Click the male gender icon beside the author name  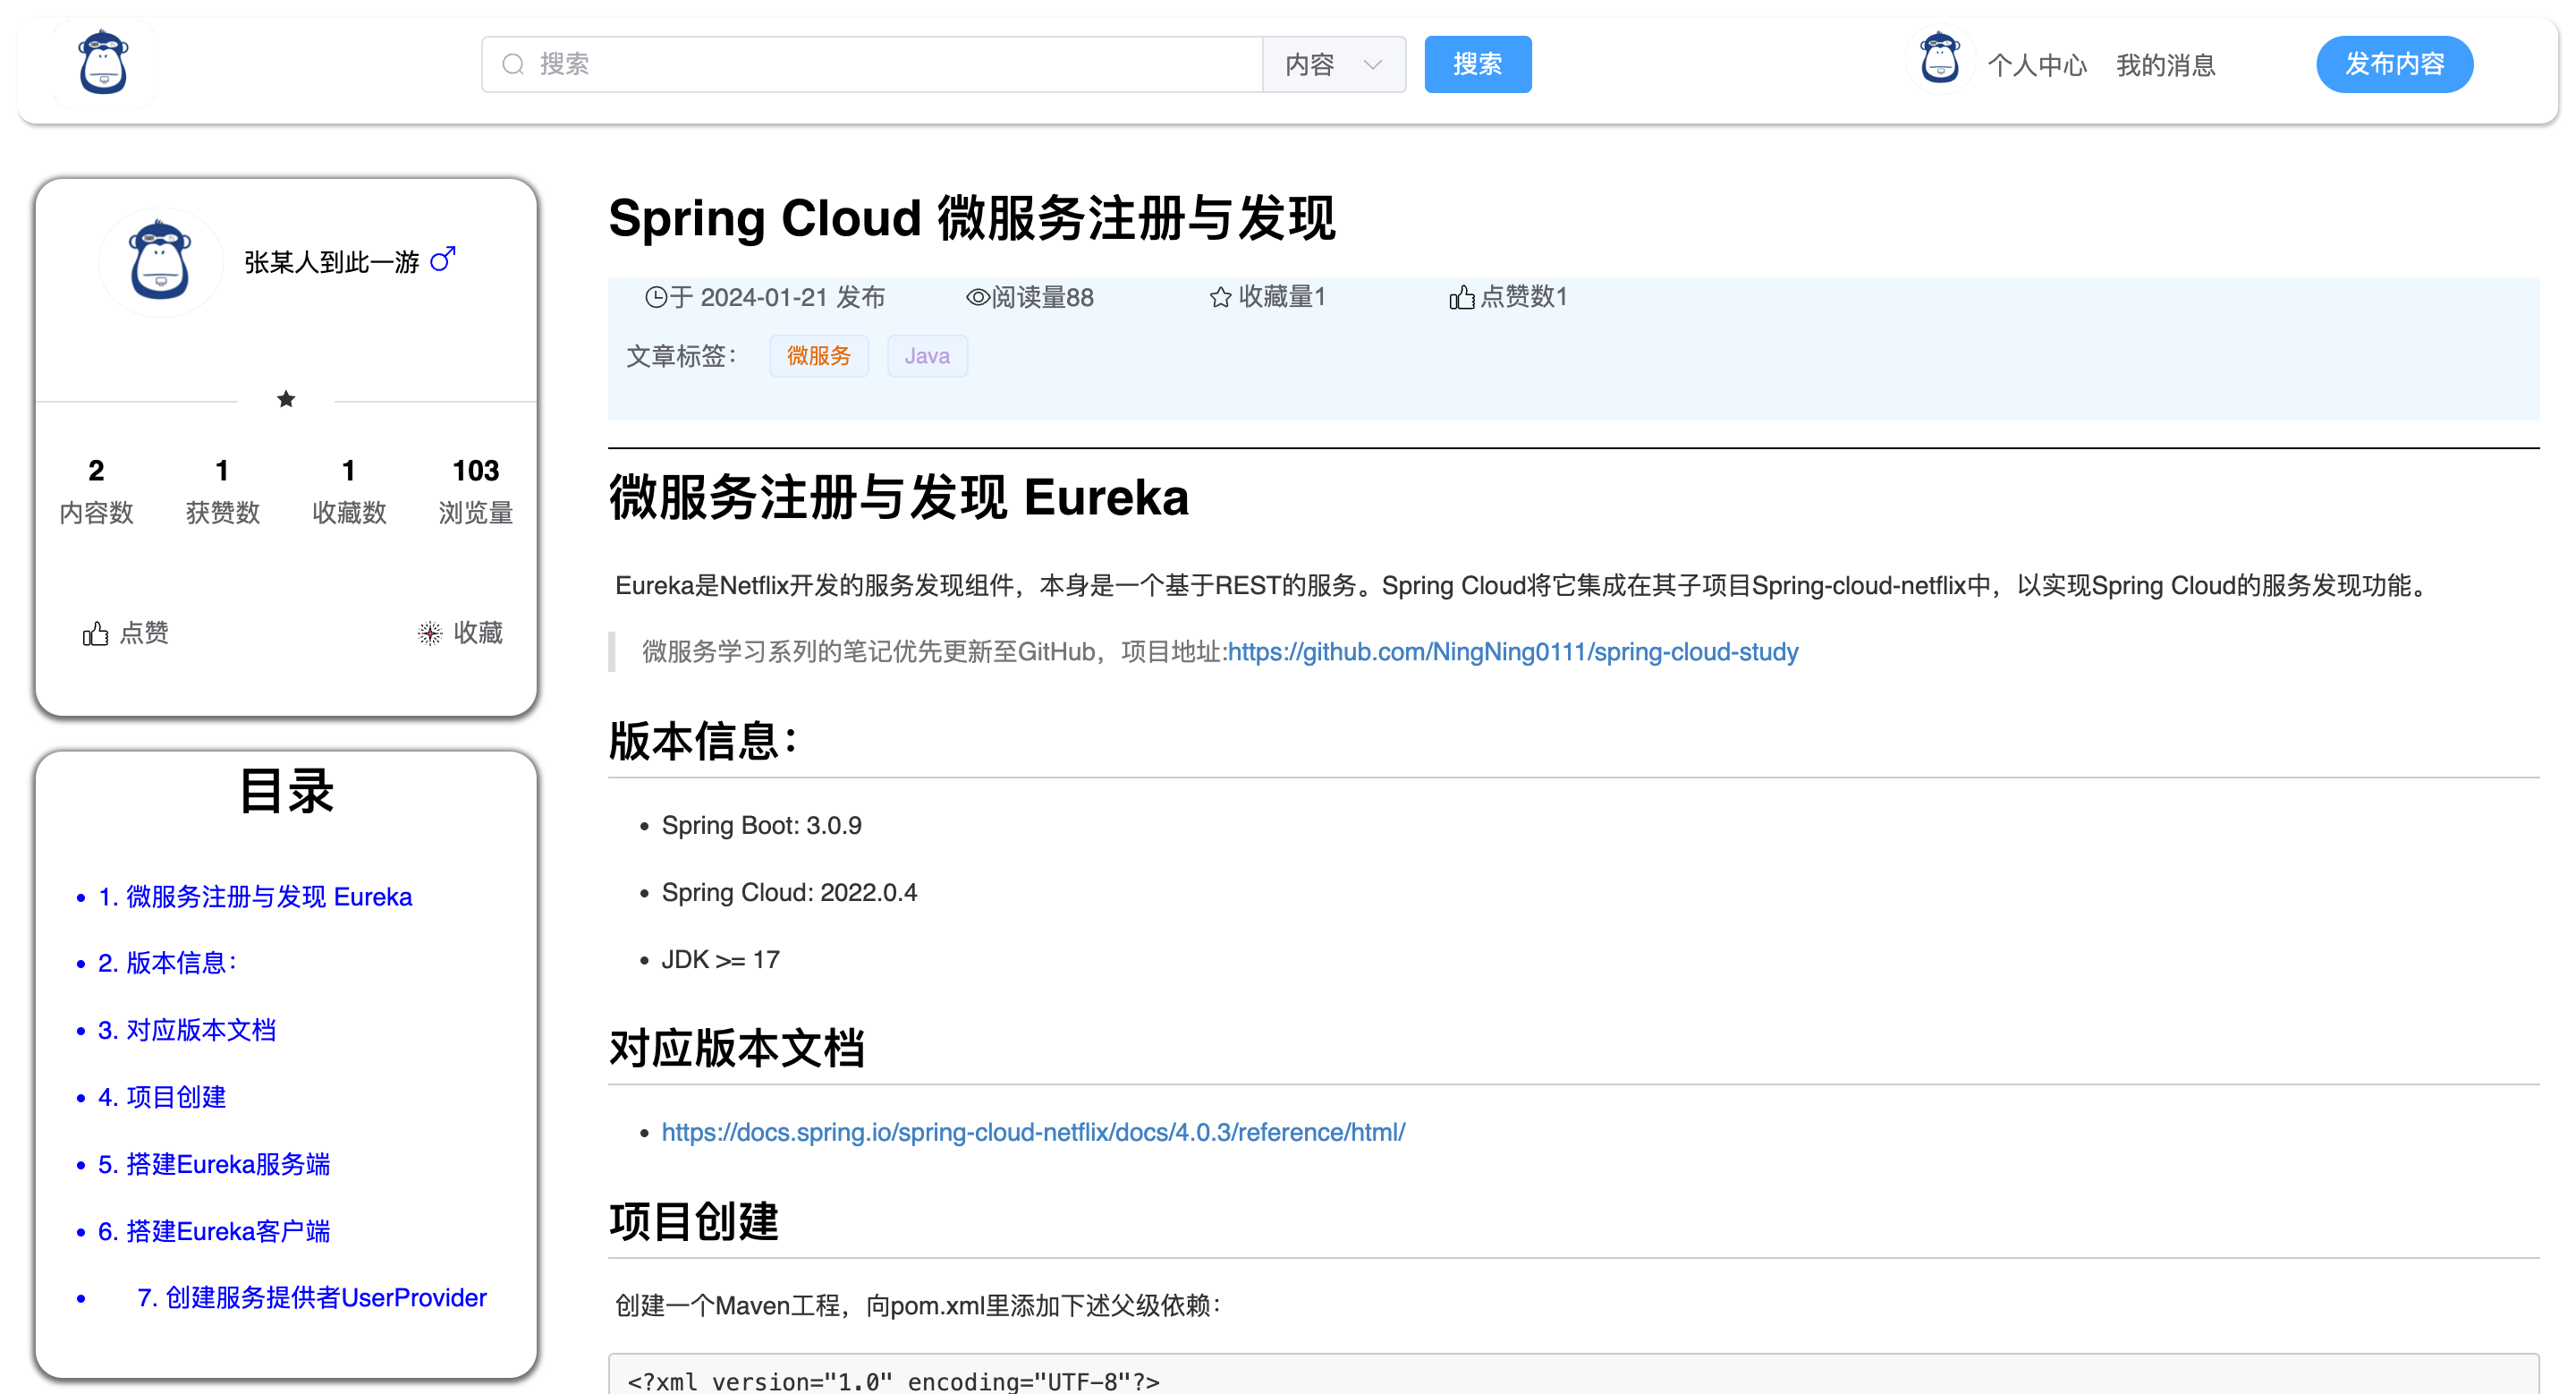coord(442,260)
